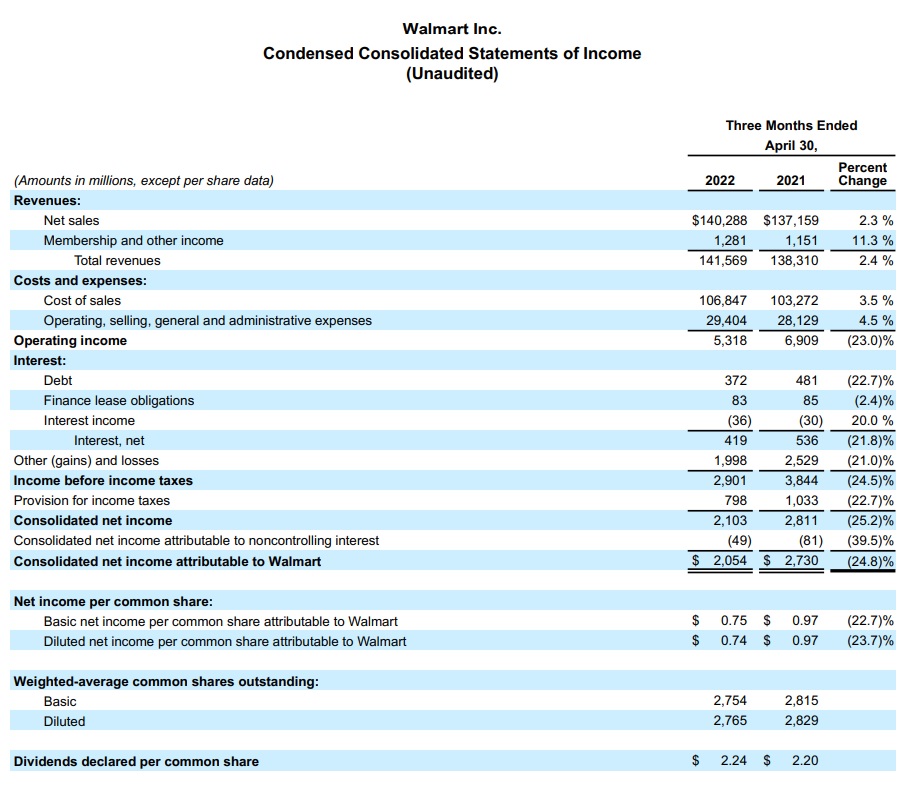Select Interest income value (36)

click(x=740, y=420)
